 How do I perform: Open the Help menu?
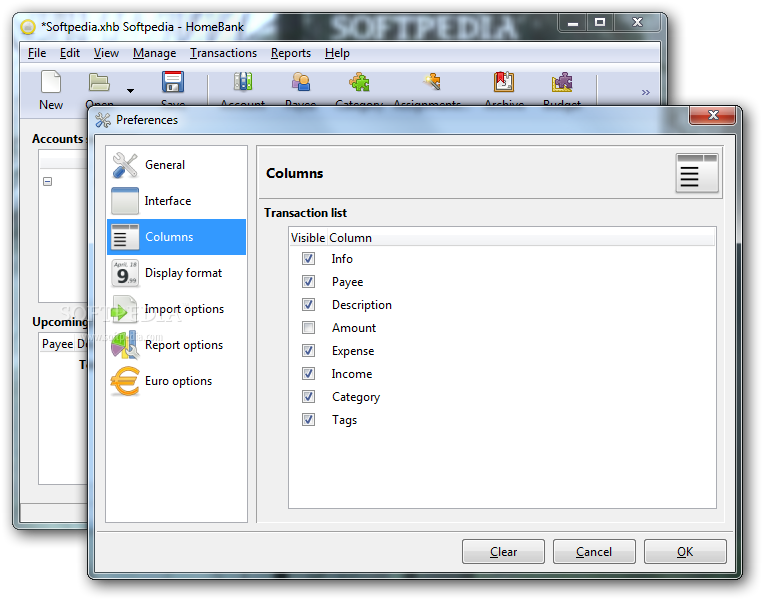337,53
